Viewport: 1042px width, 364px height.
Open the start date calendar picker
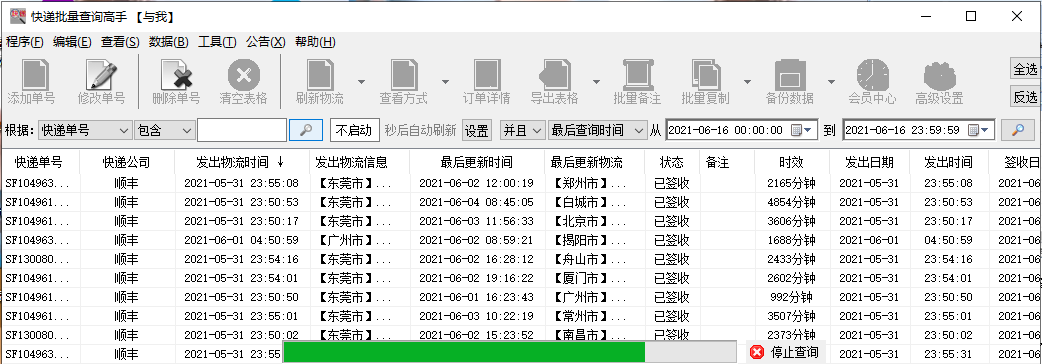point(802,130)
